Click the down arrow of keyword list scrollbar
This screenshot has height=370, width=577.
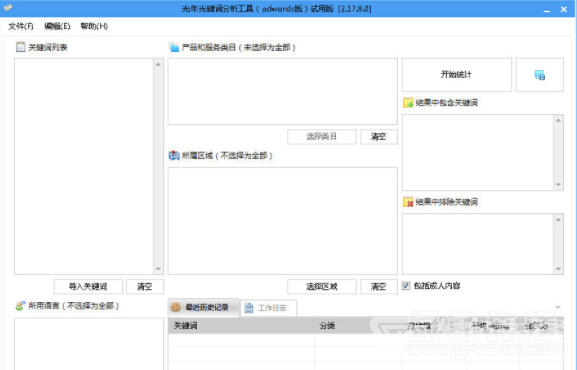pos(158,269)
